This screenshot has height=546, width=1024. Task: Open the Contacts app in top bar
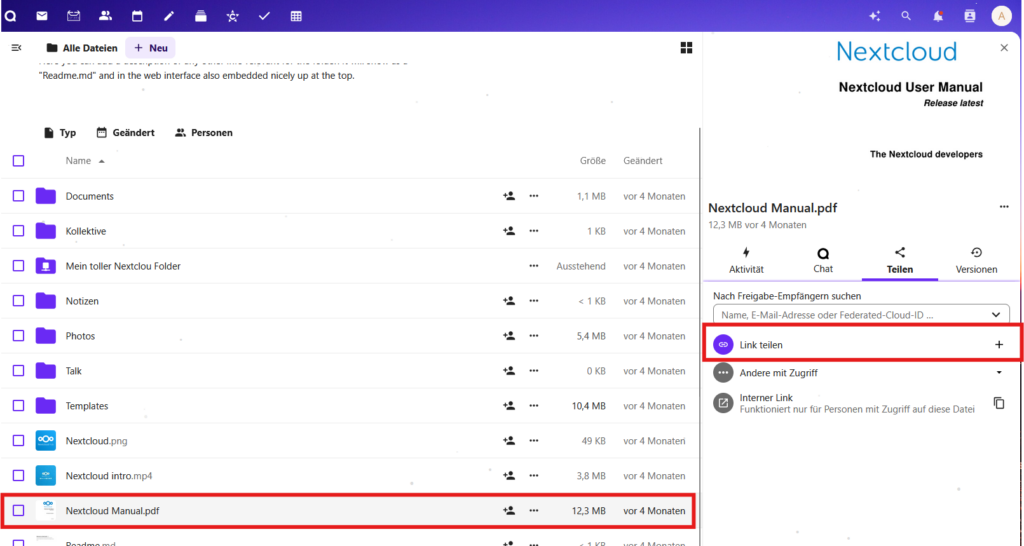tap(105, 16)
